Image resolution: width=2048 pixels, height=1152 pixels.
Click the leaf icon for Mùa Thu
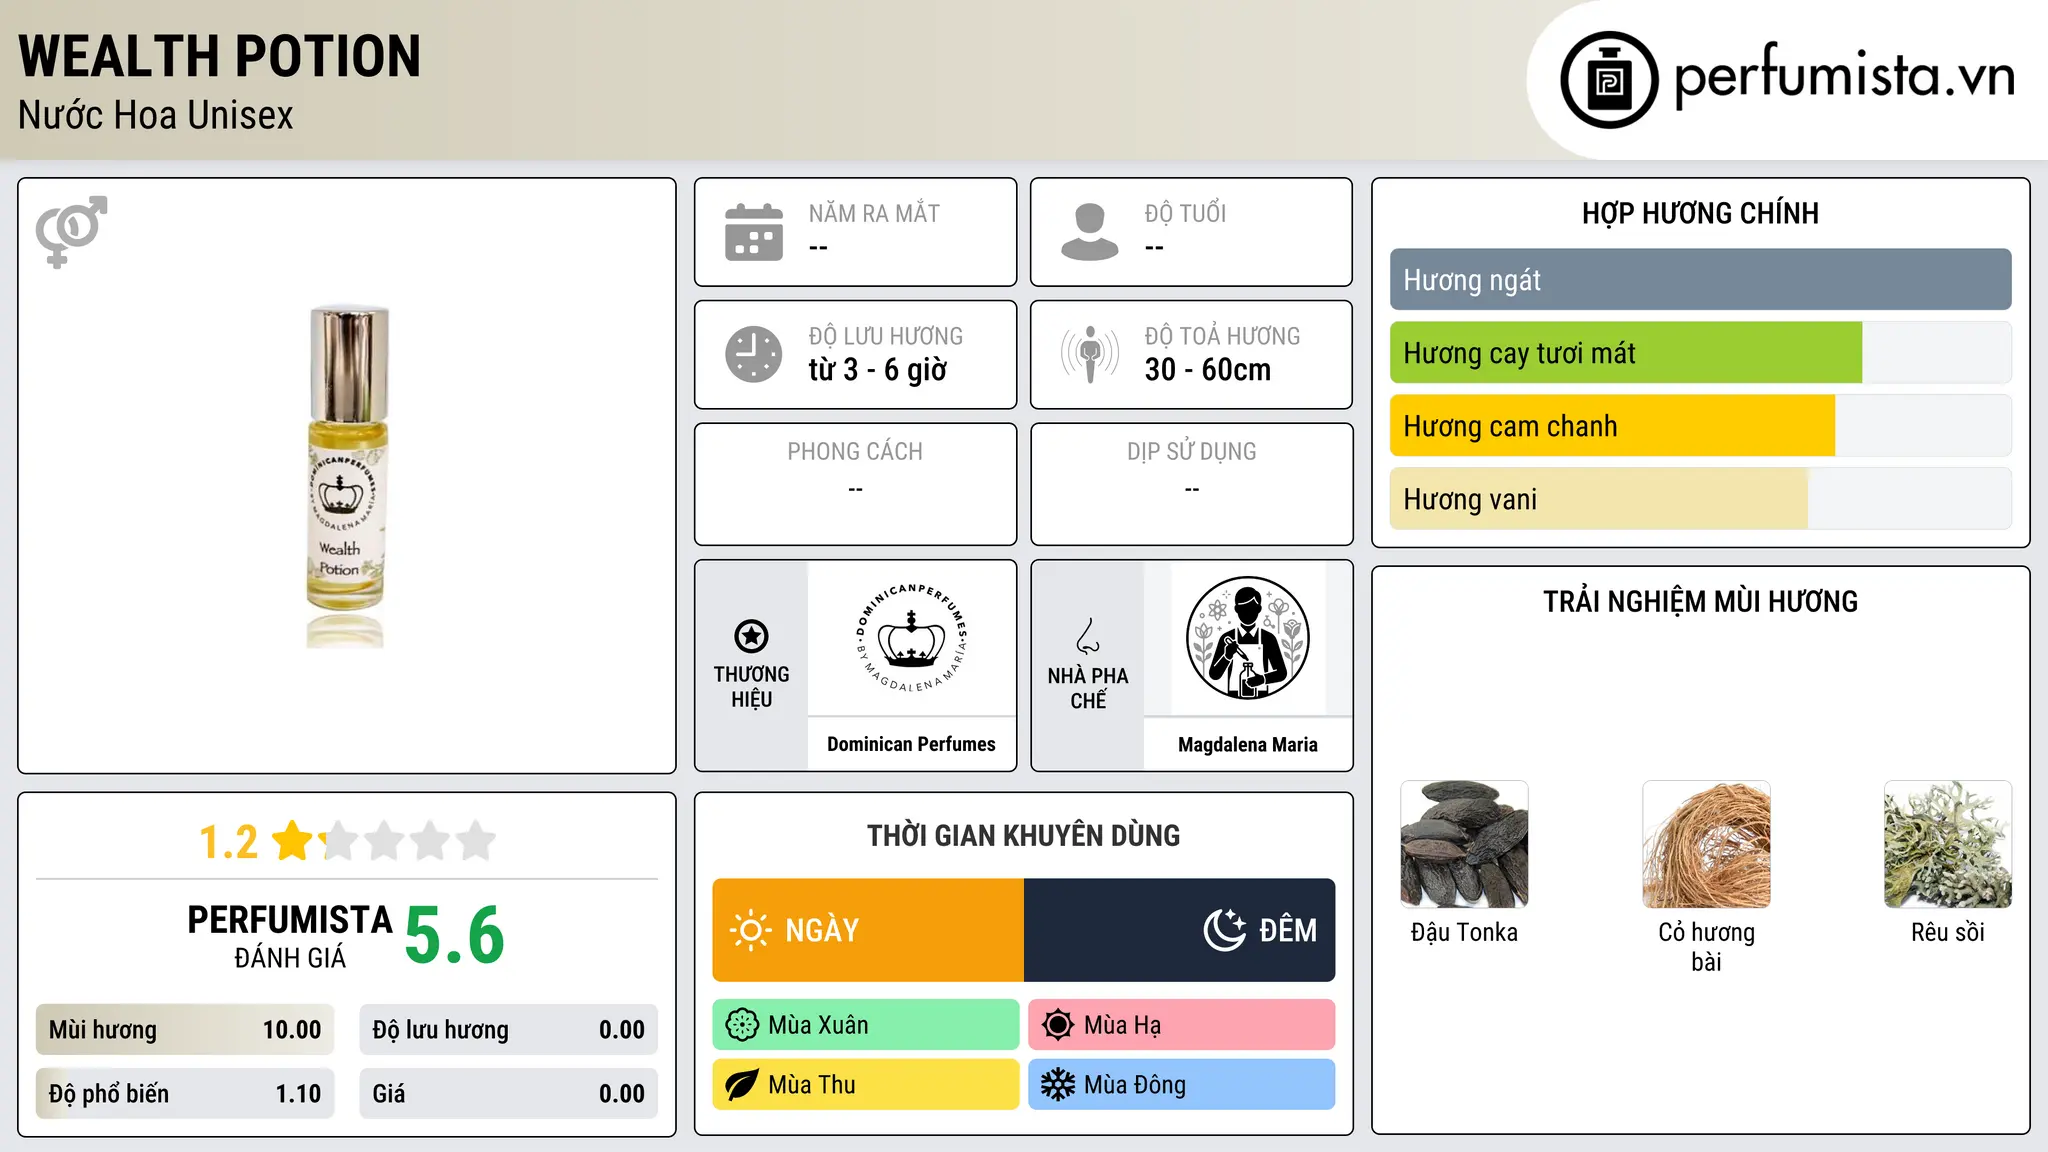(x=742, y=1085)
